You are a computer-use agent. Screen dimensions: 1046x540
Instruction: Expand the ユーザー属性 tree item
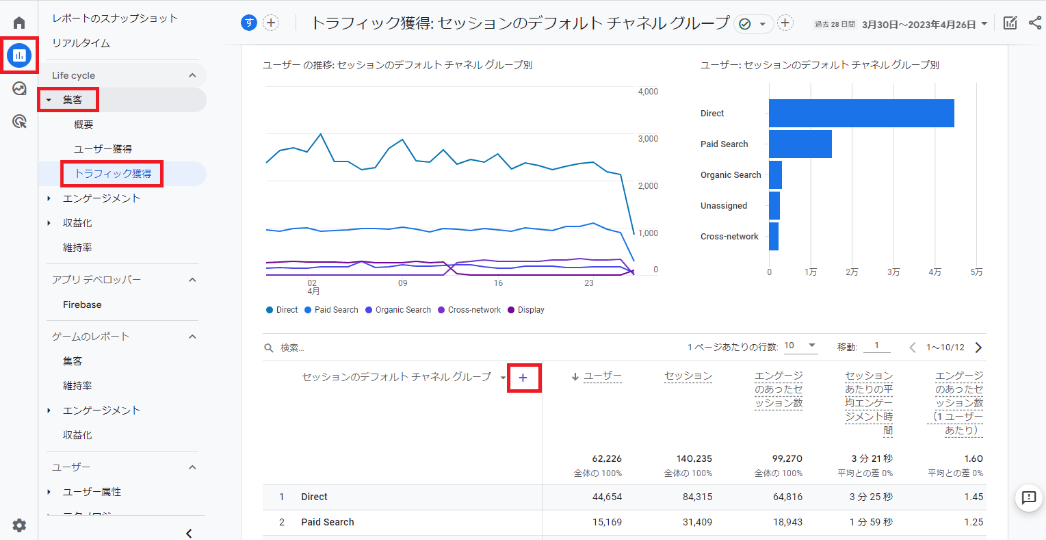(49, 492)
